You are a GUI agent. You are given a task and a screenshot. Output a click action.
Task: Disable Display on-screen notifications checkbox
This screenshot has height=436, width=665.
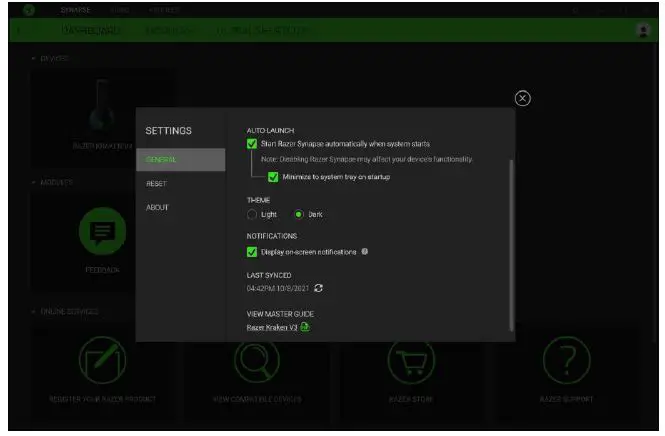click(x=252, y=252)
